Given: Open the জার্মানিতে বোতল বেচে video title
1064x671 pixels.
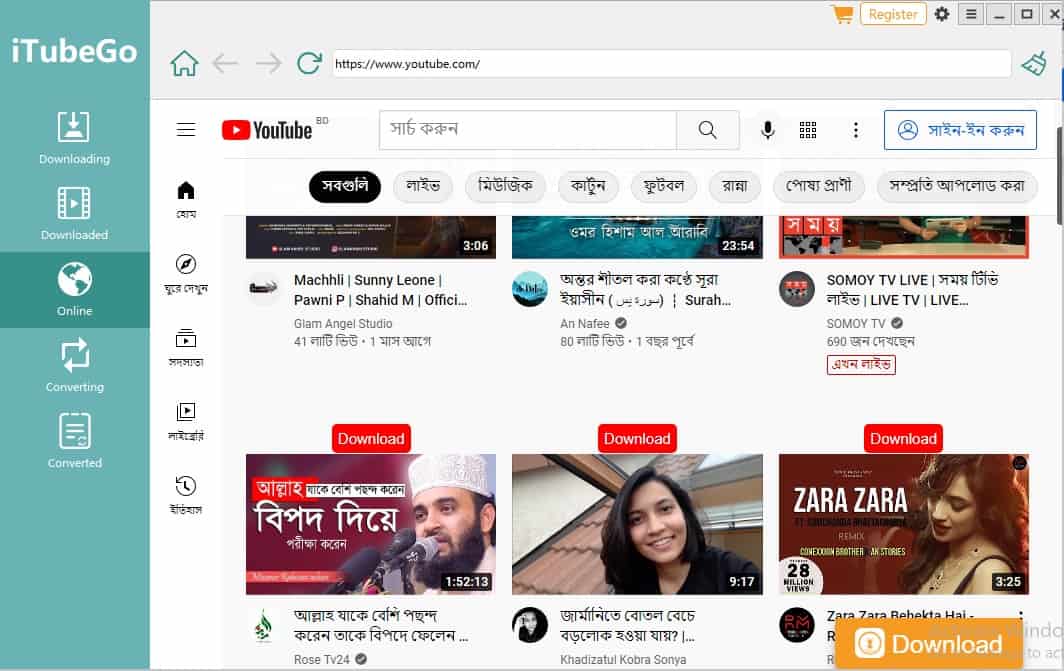Looking at the screenshot, I should click(x=628, y=626).
